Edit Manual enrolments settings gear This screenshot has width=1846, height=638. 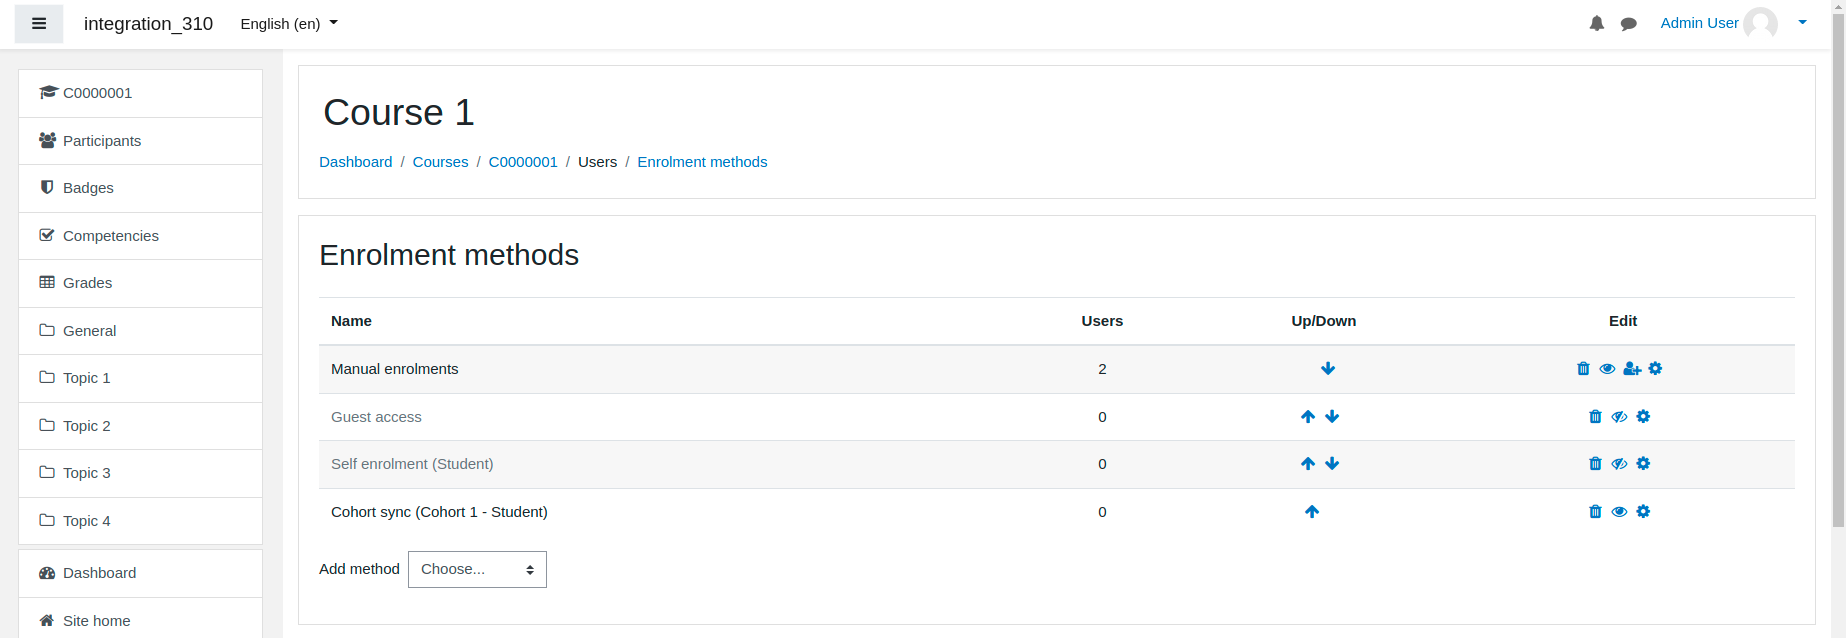point(1655,369)
